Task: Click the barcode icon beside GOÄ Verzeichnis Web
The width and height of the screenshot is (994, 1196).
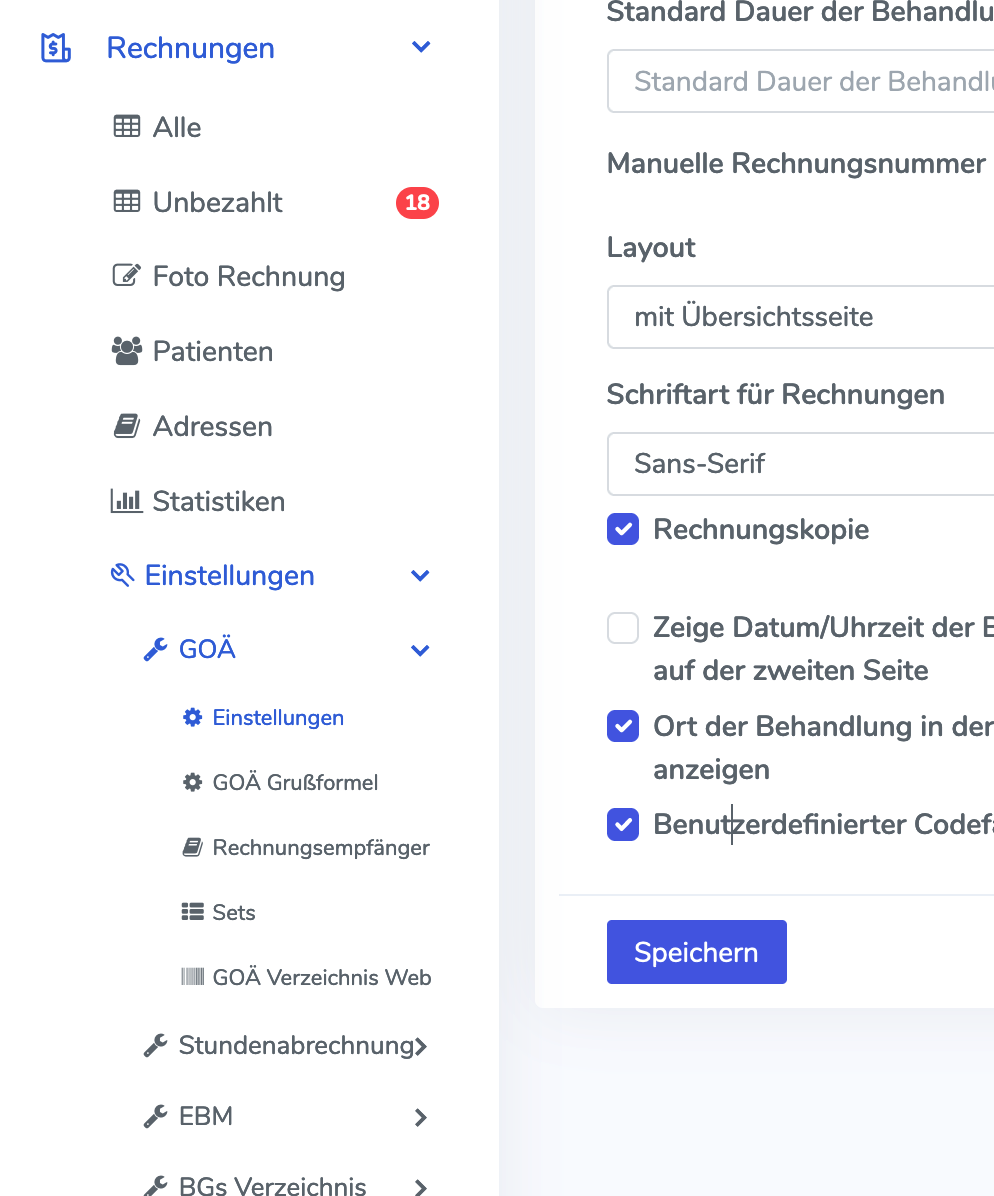Action: (192, 977)
